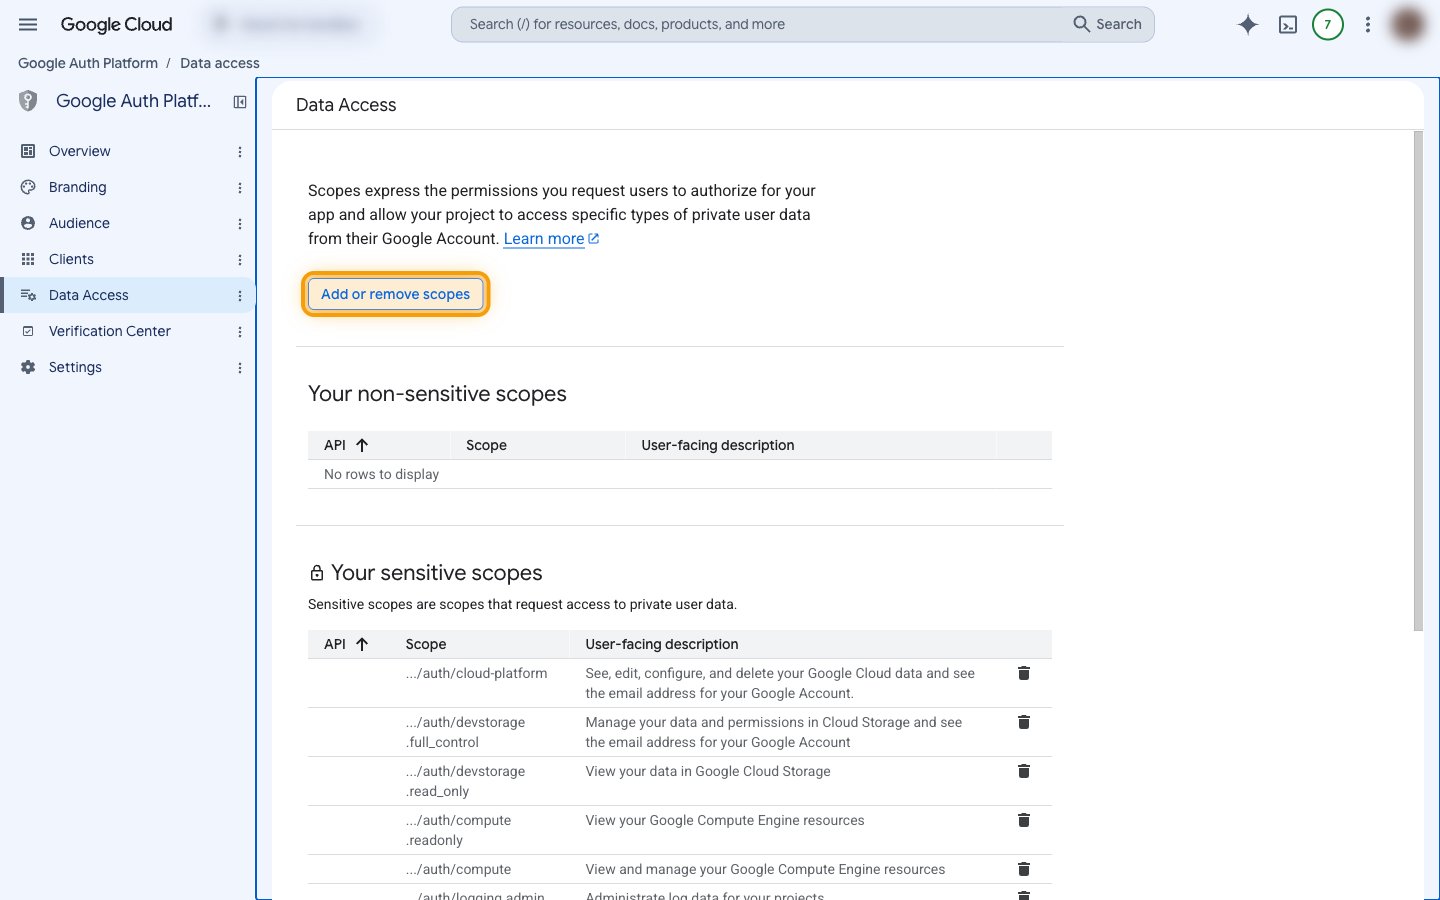Click the Verification Center checkbox icon

click(28, 331)
